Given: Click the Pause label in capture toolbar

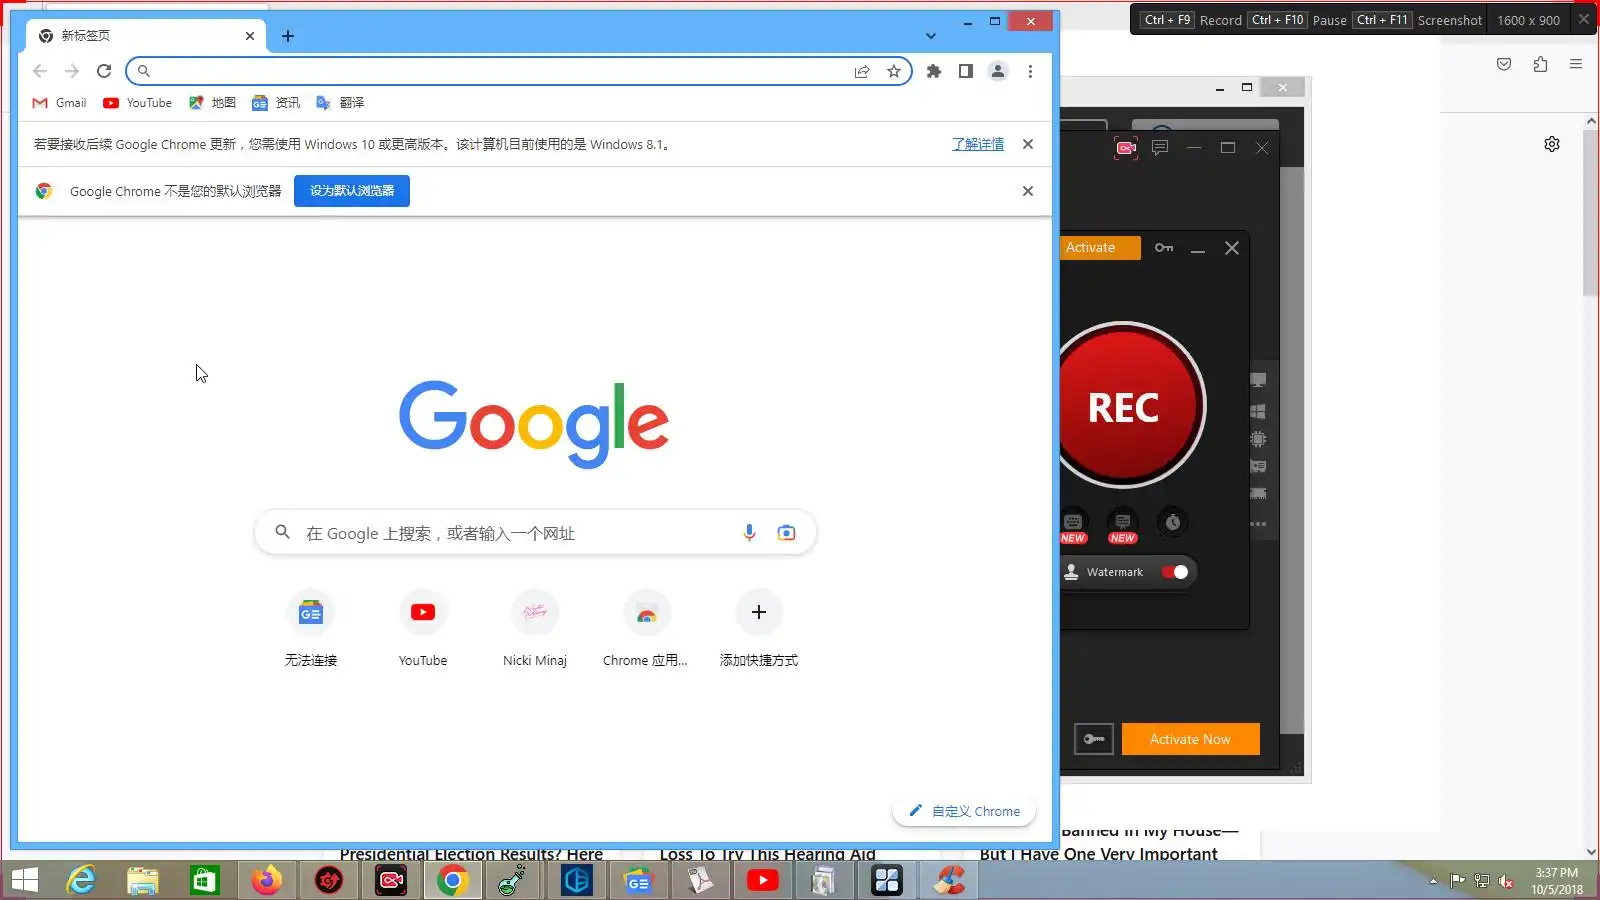Looking at the screenshot, I should (1329, 20).
